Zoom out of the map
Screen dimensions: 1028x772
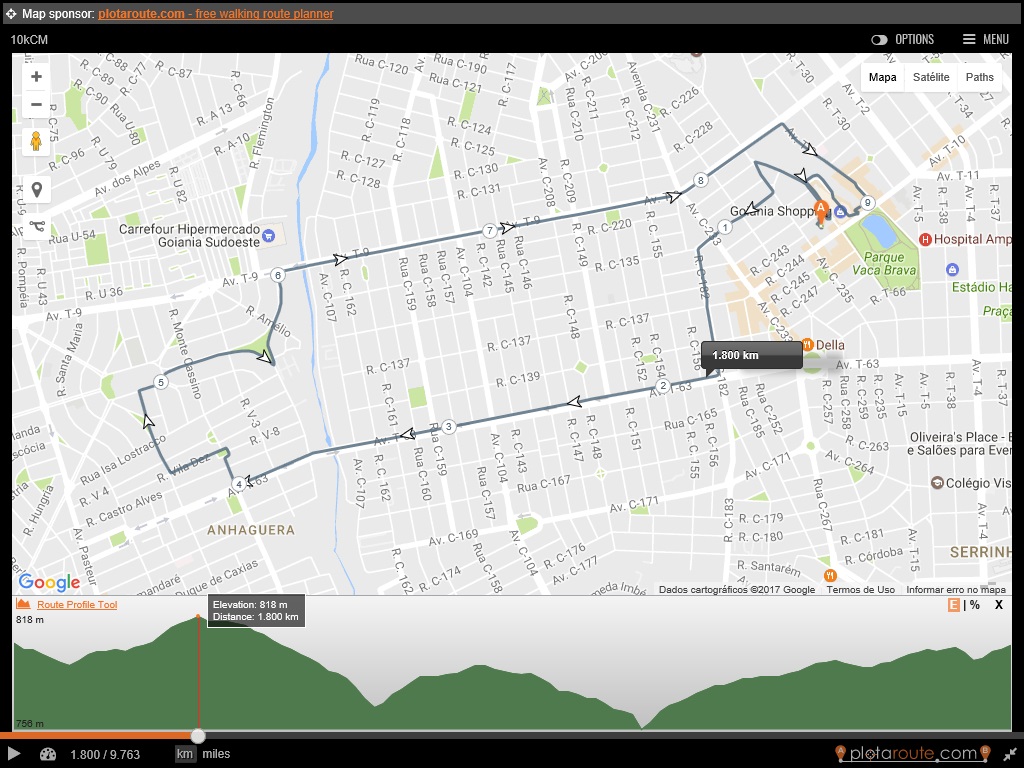pos(36,104)
